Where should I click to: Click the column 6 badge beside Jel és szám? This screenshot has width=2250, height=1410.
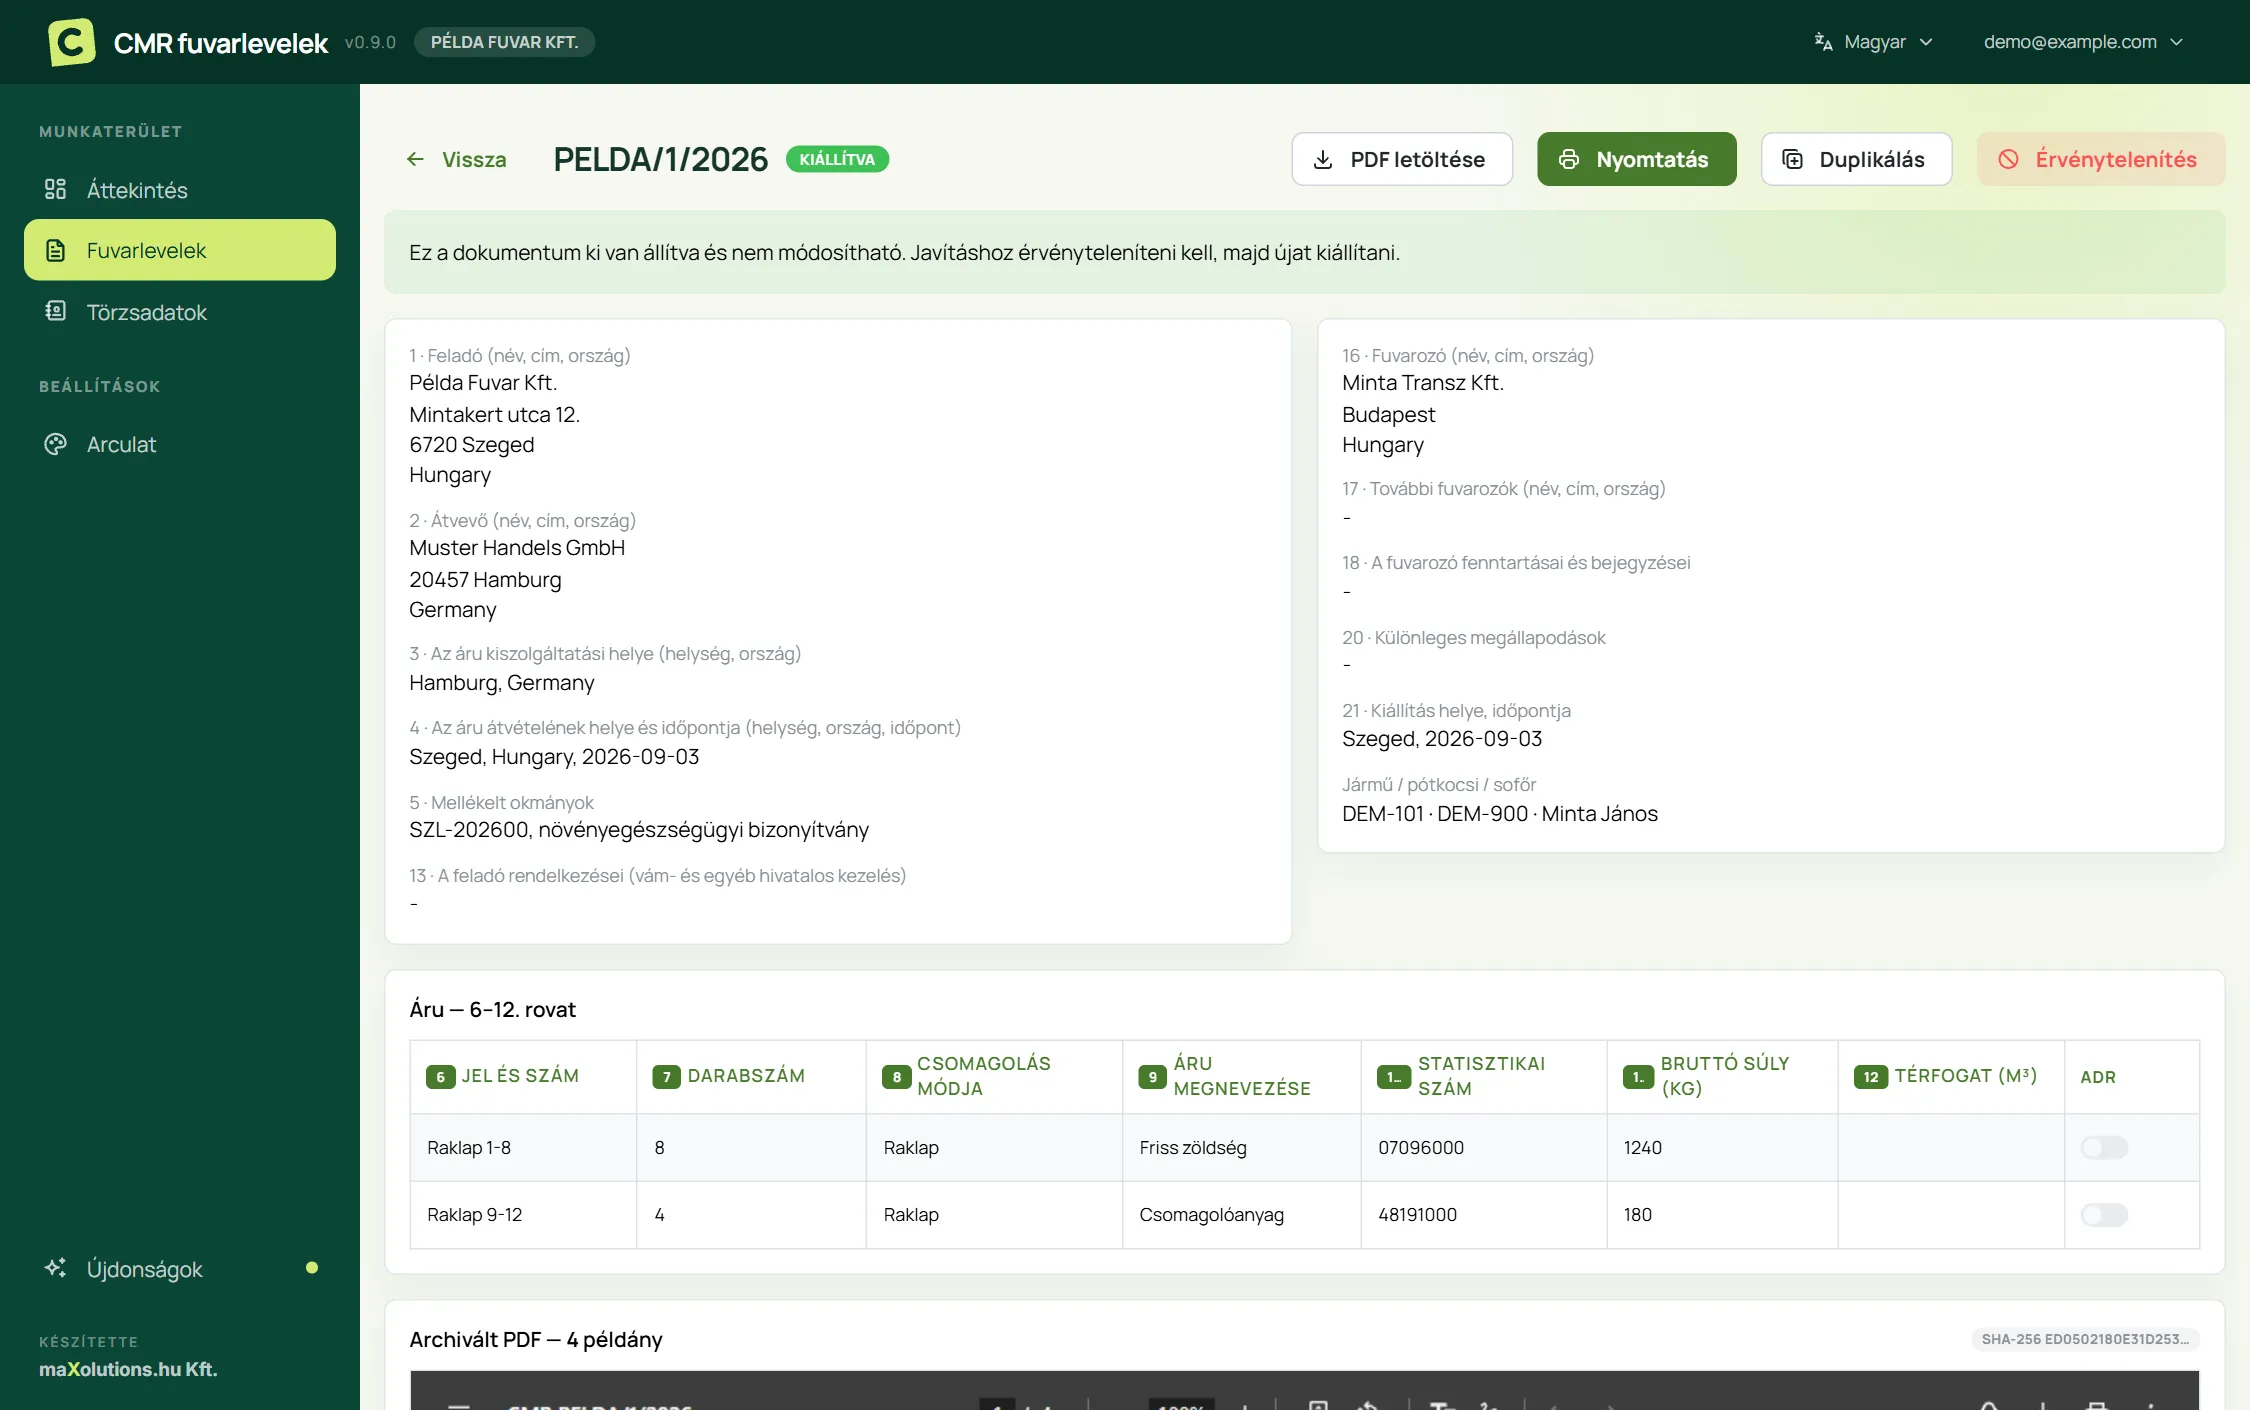(440, 1077)
